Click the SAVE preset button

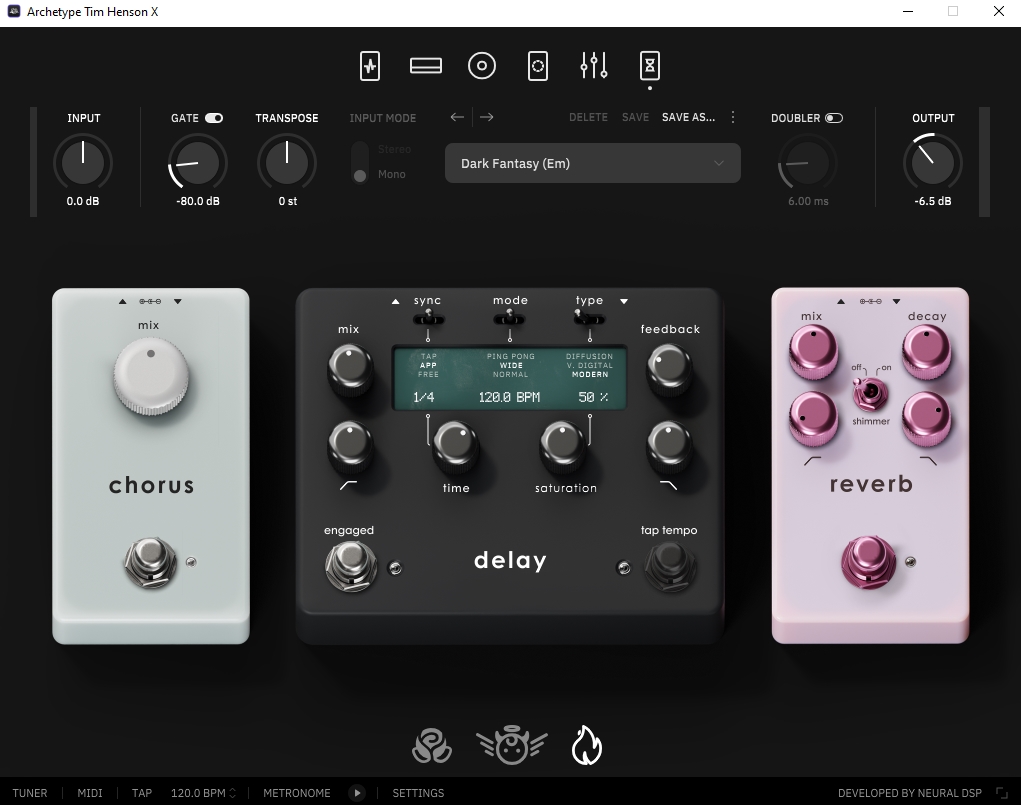636,117
